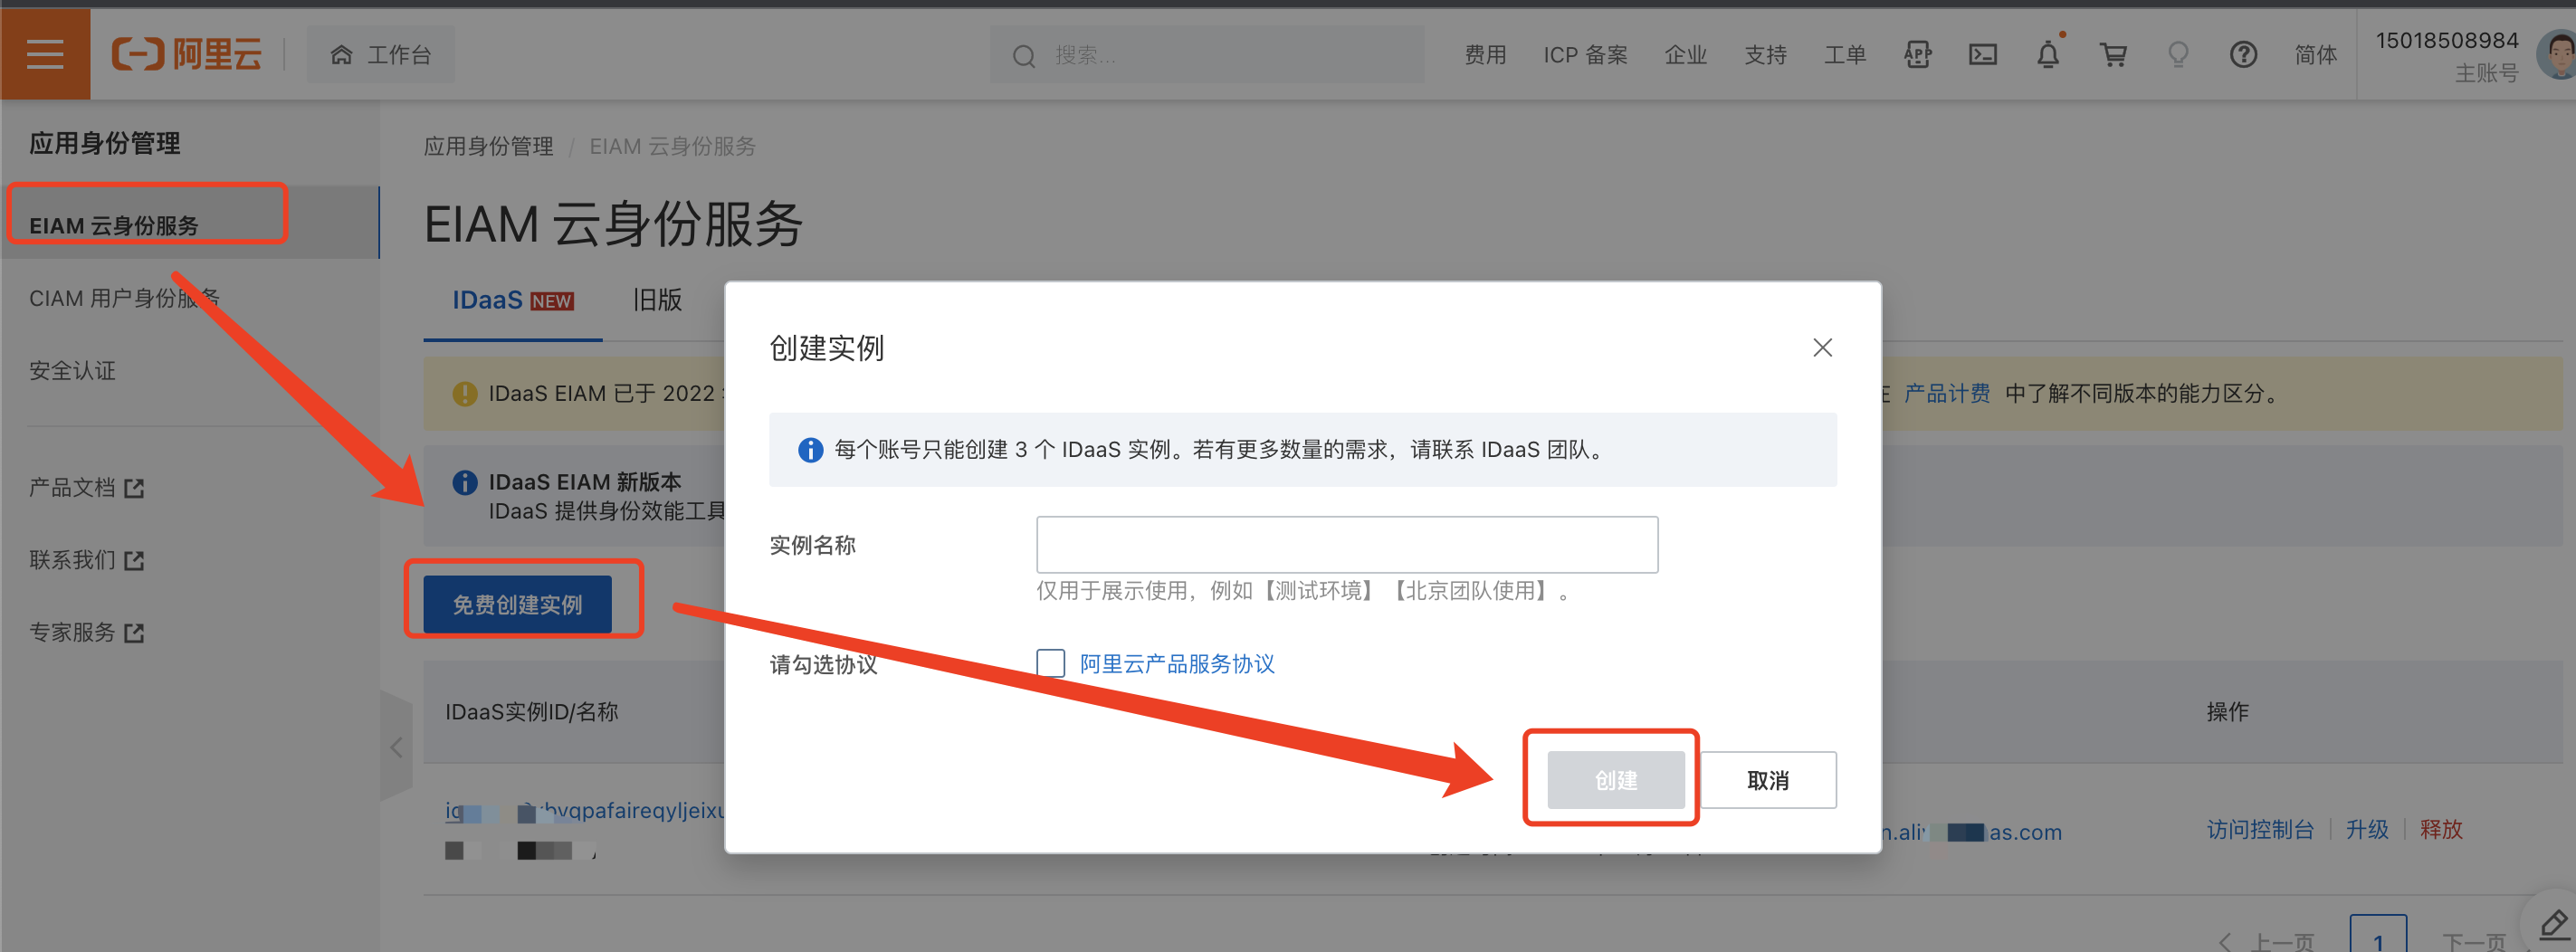Screen dimensions: 2576x952
Task: Open the API explorer icon
Action: (1917, 54)
